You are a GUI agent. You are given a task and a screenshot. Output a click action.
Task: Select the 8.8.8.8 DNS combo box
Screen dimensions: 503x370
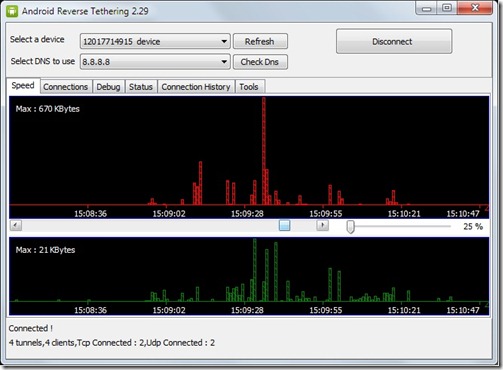tap(155, 62)
